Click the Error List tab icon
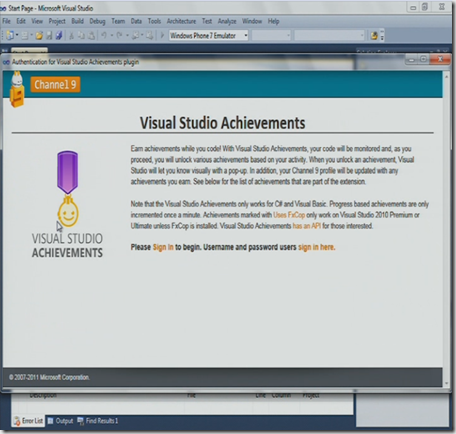 17,421
